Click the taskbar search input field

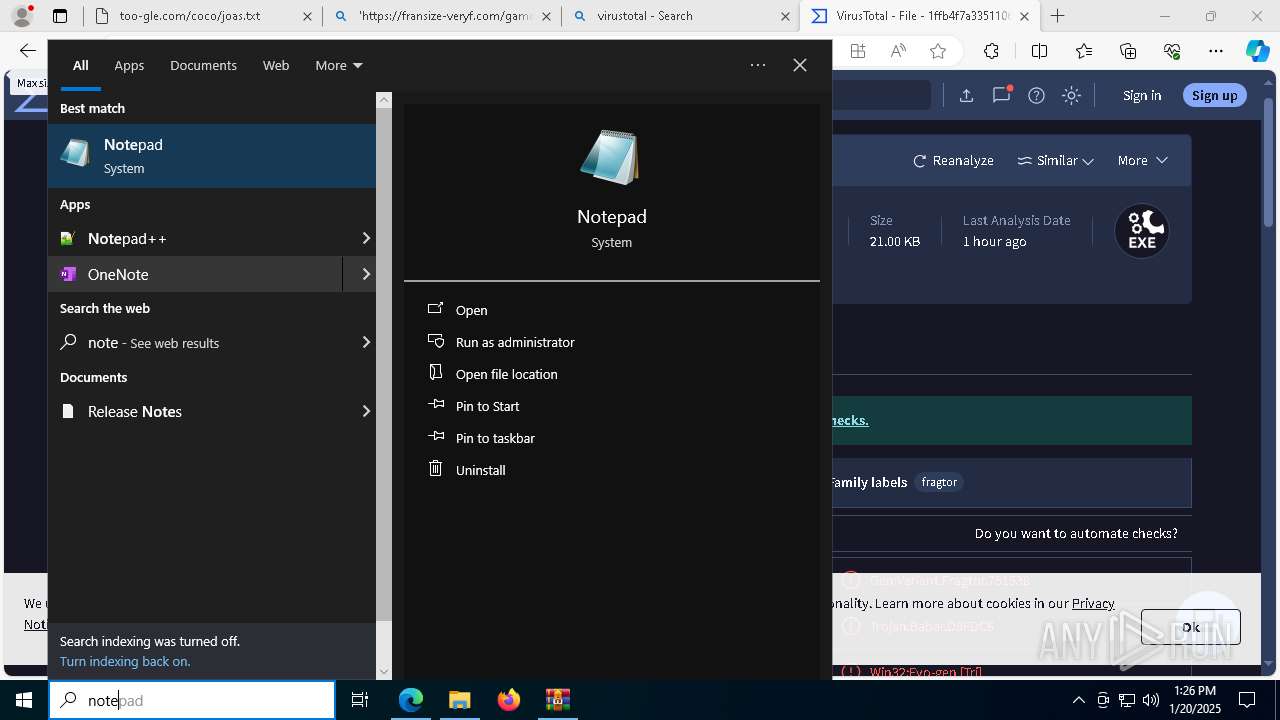192,700
